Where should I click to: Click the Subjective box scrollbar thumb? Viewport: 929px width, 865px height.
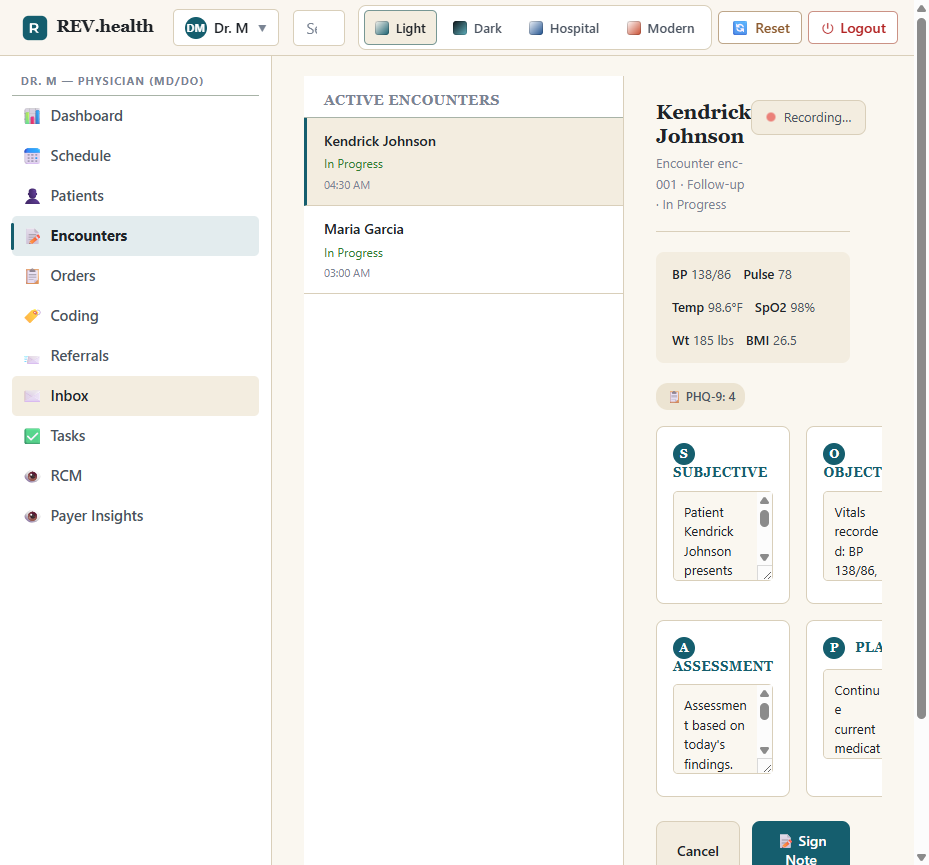pyautogui.click(x=764, y=518)
